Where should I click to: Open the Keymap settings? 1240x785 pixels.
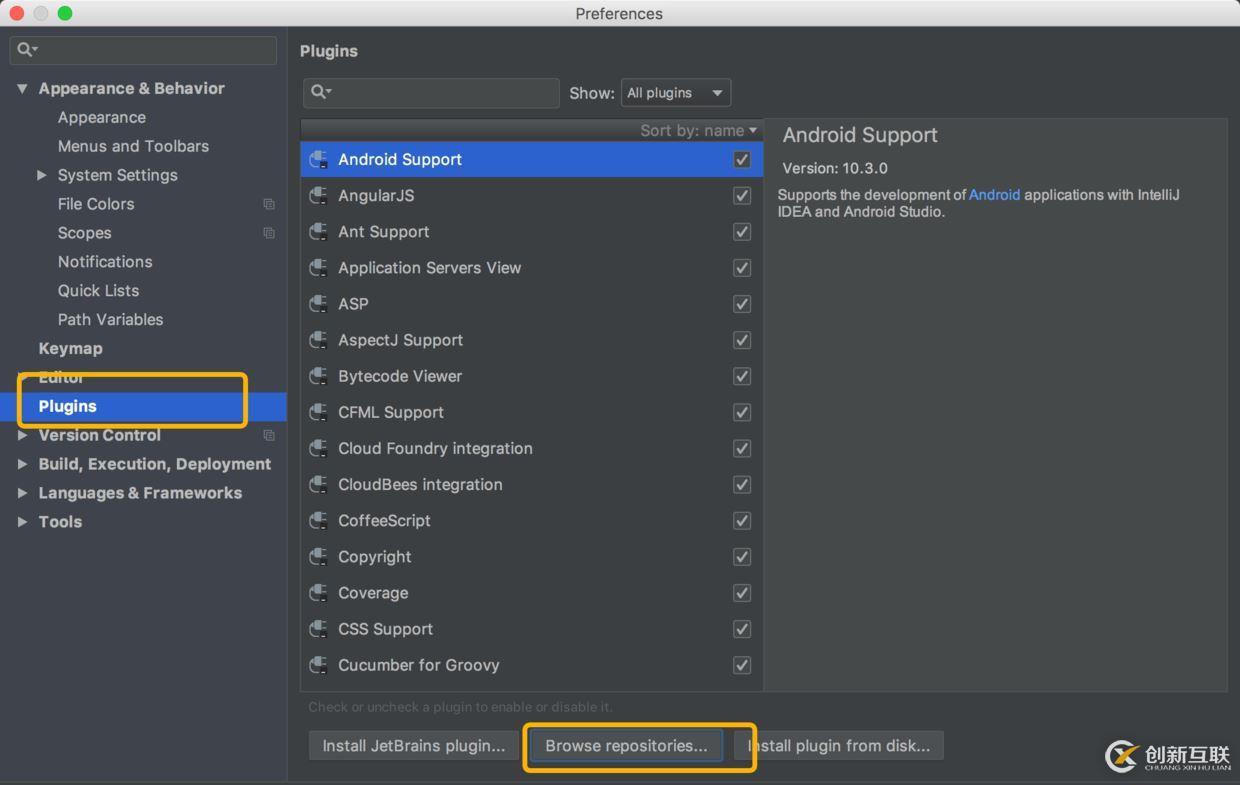[x=70, y=349]
